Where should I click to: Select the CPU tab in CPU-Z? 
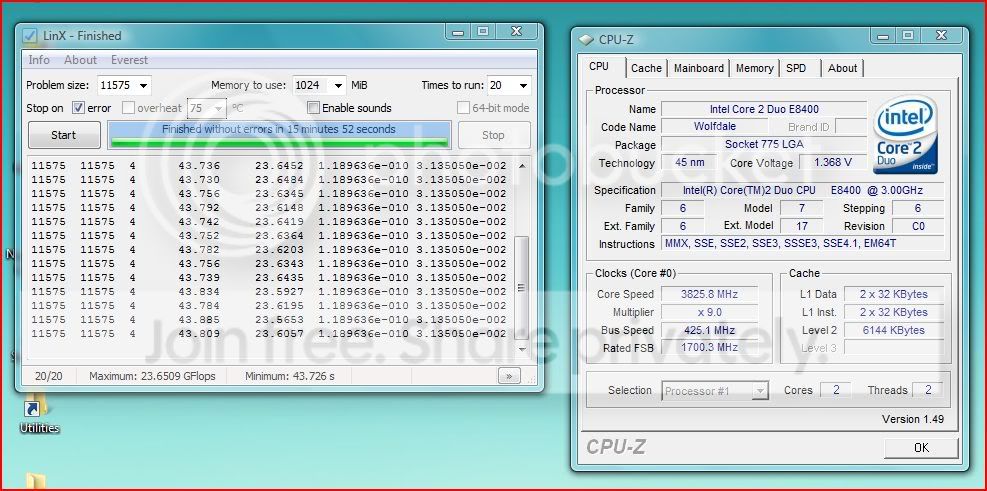[x=599, y=67]
